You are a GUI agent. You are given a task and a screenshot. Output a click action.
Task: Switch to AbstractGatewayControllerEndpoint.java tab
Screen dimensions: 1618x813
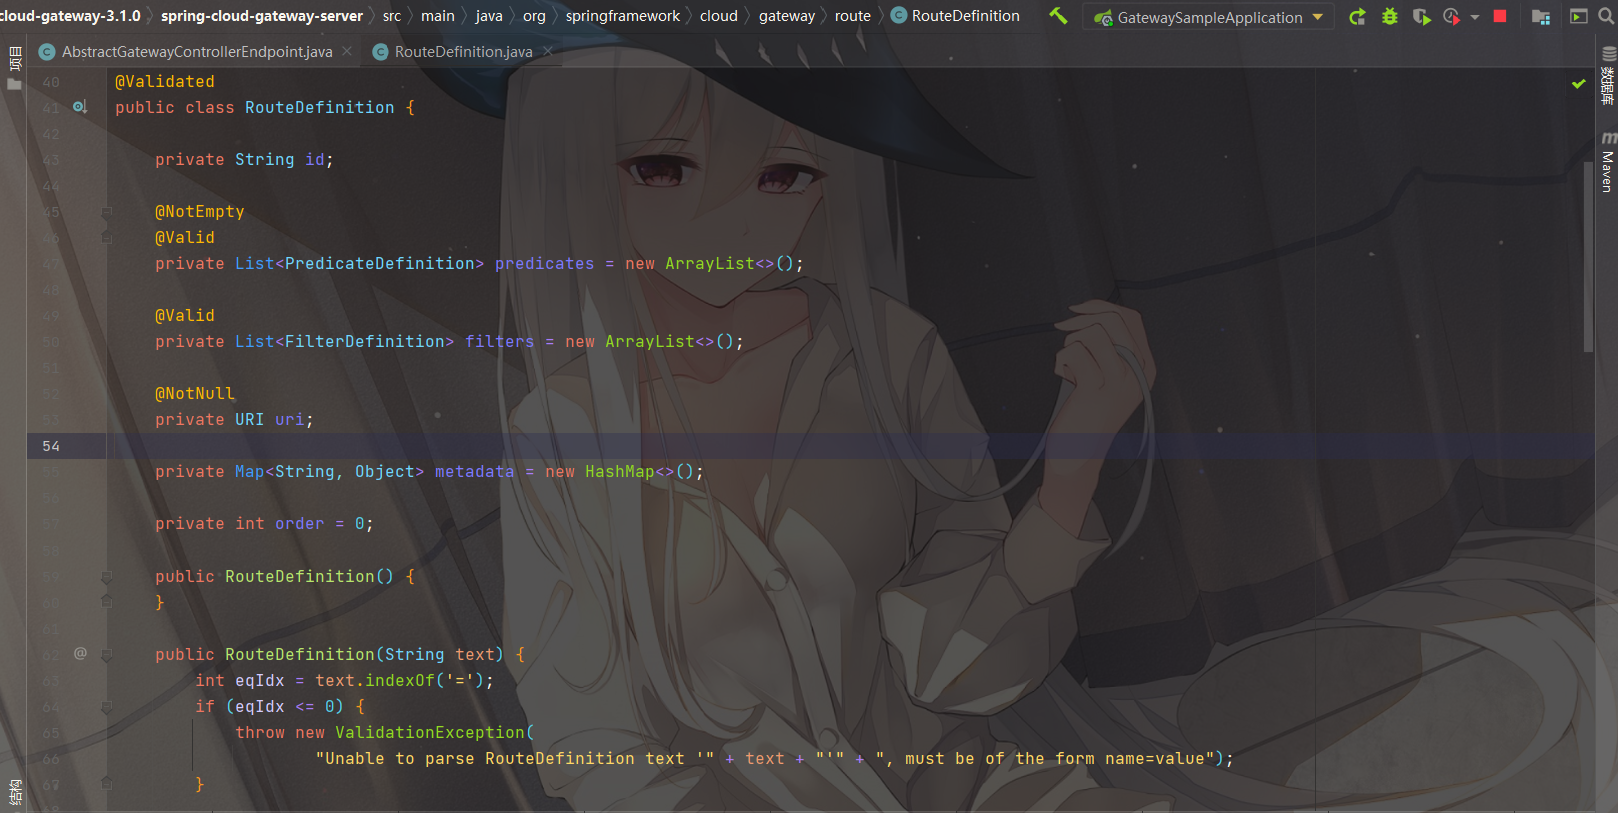pos(196,51)
